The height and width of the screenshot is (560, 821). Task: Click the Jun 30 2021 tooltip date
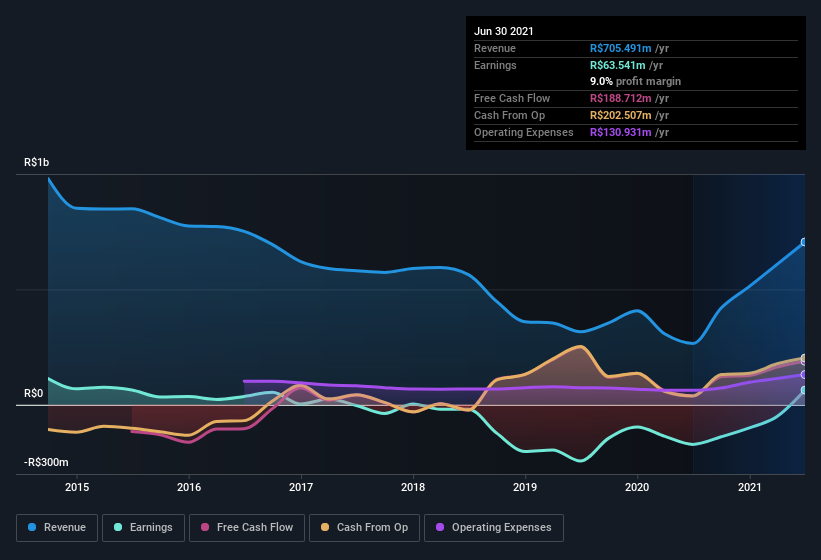[x=504, y=31]
